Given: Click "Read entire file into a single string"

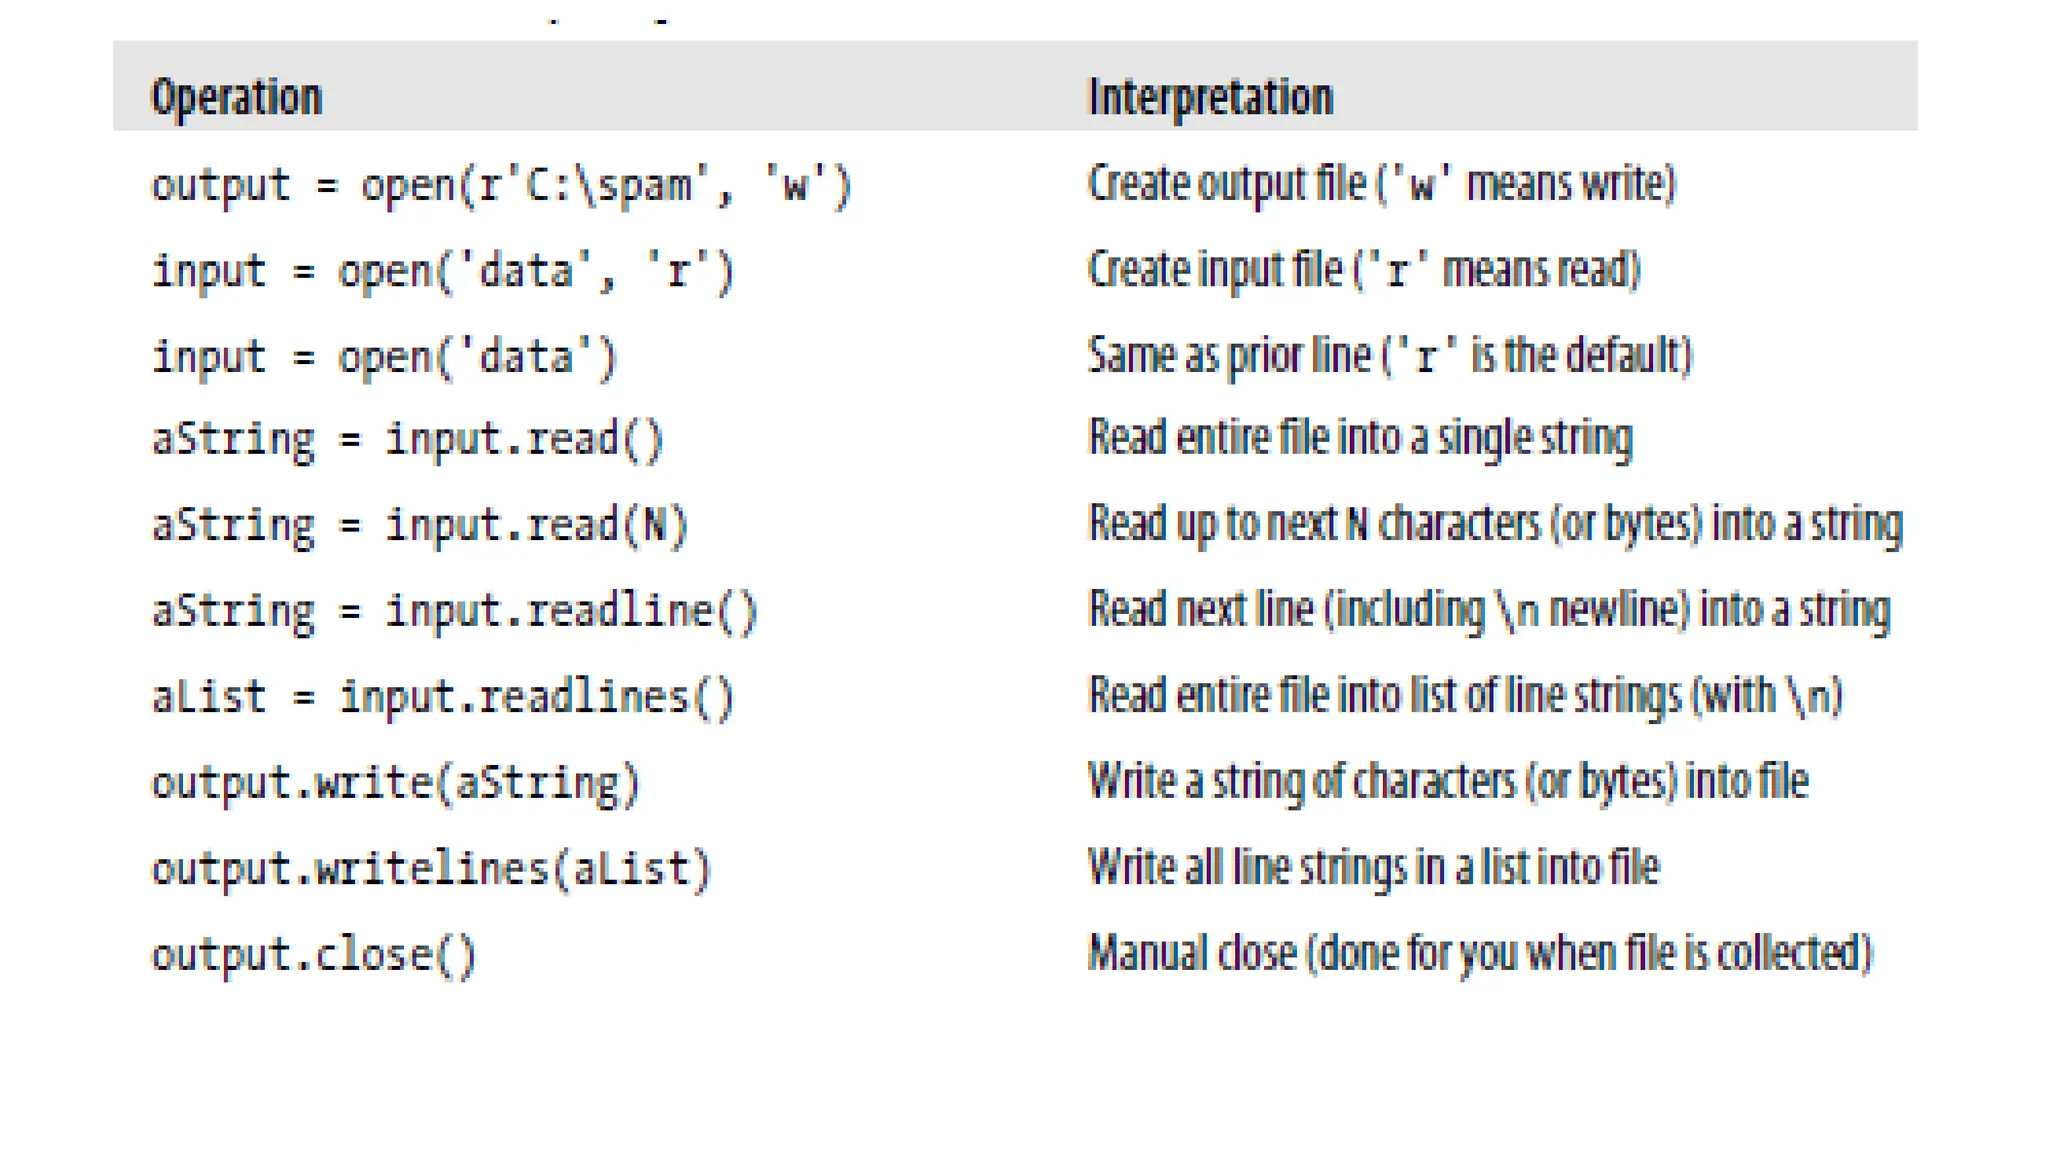Looking at the screenshot, I should click(x=1360, y=438).
